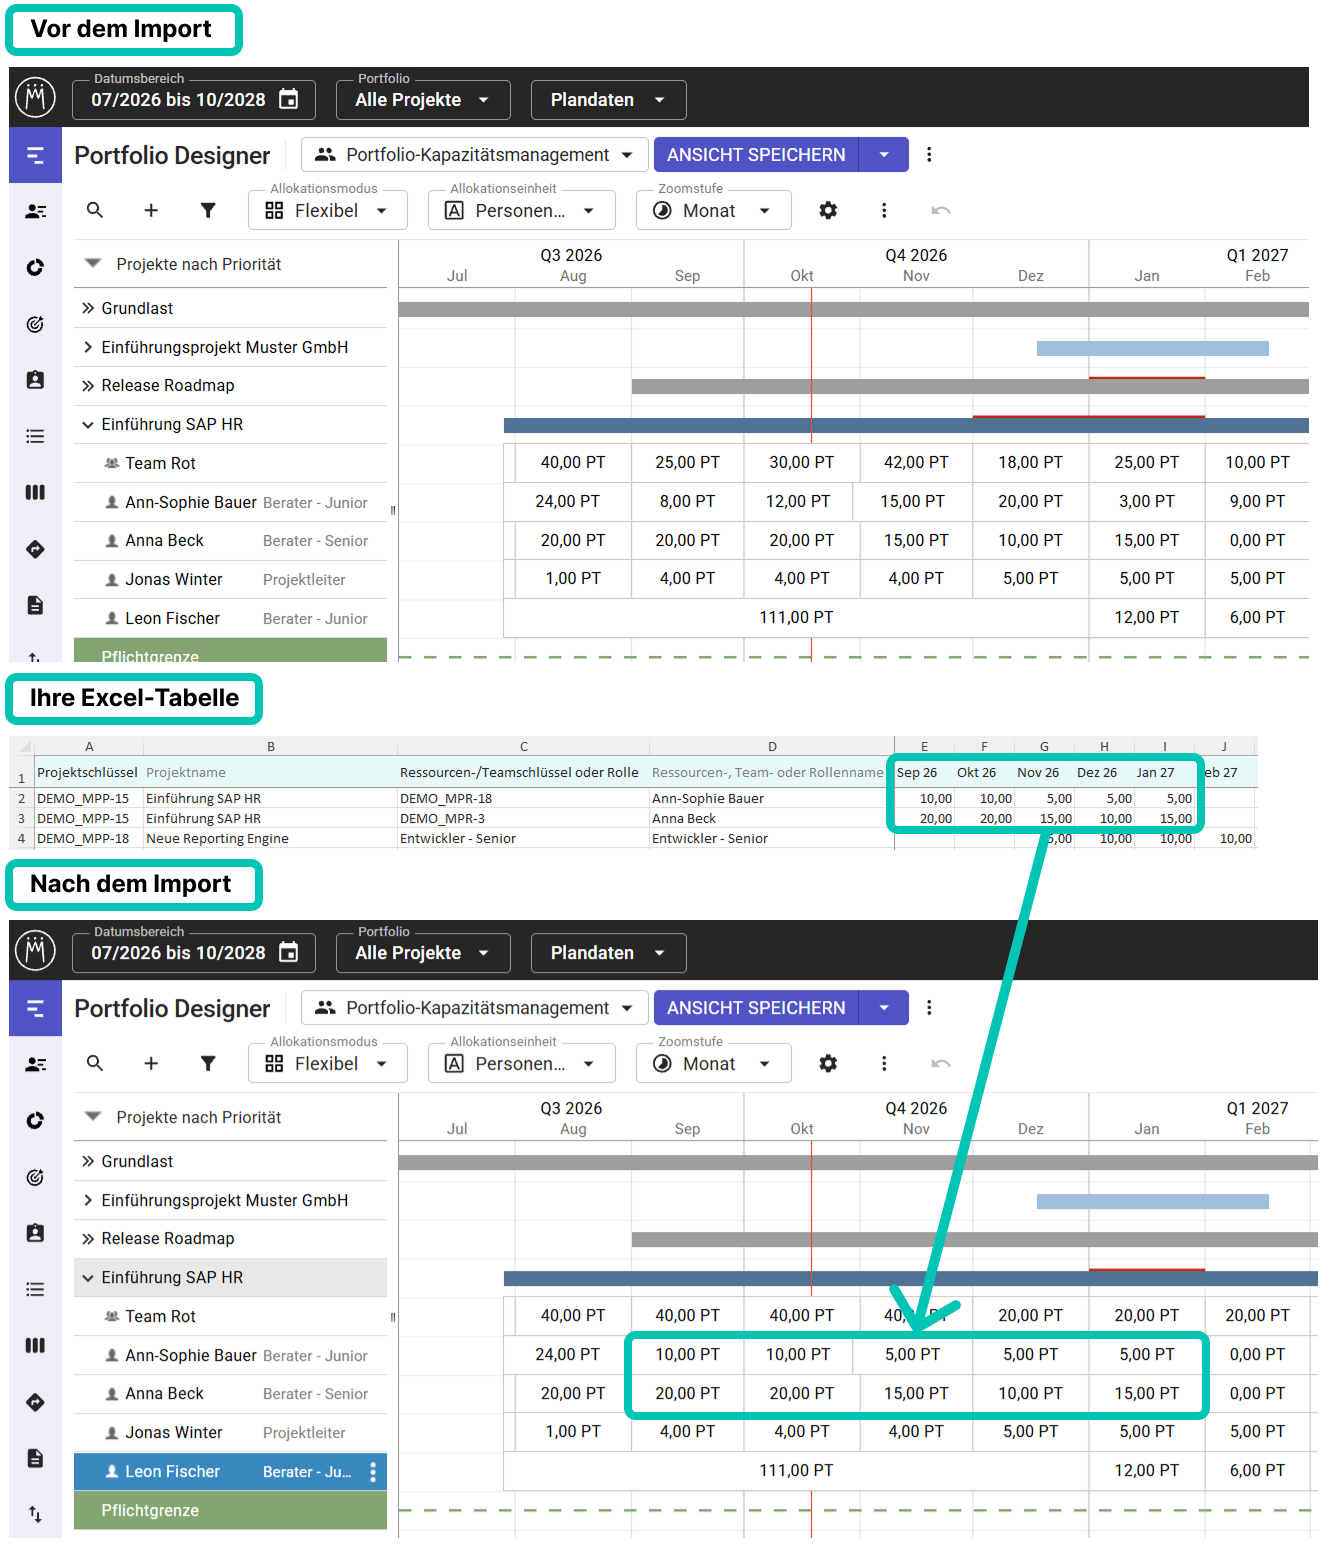Image resolution: width=1331 pixels, height=1550 pixels.
Task: Open Plandaten dropdown in Nach dem Import view
Action: point(608,953)
